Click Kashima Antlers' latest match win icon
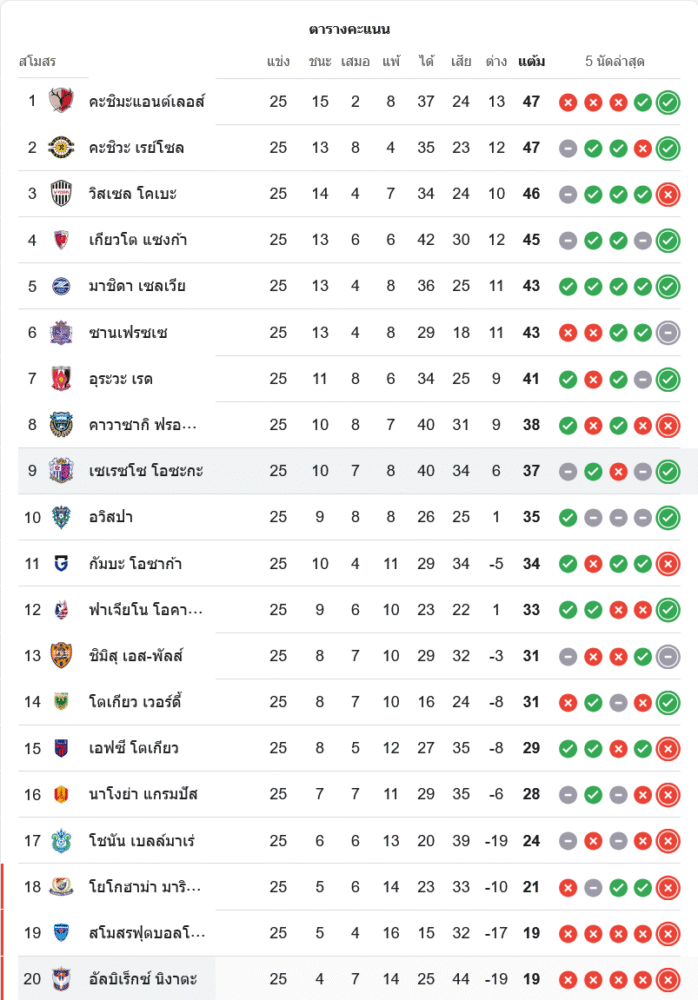Image resolution: width=698 pixels, height=1000 pixels. click(x=668, y=101)
